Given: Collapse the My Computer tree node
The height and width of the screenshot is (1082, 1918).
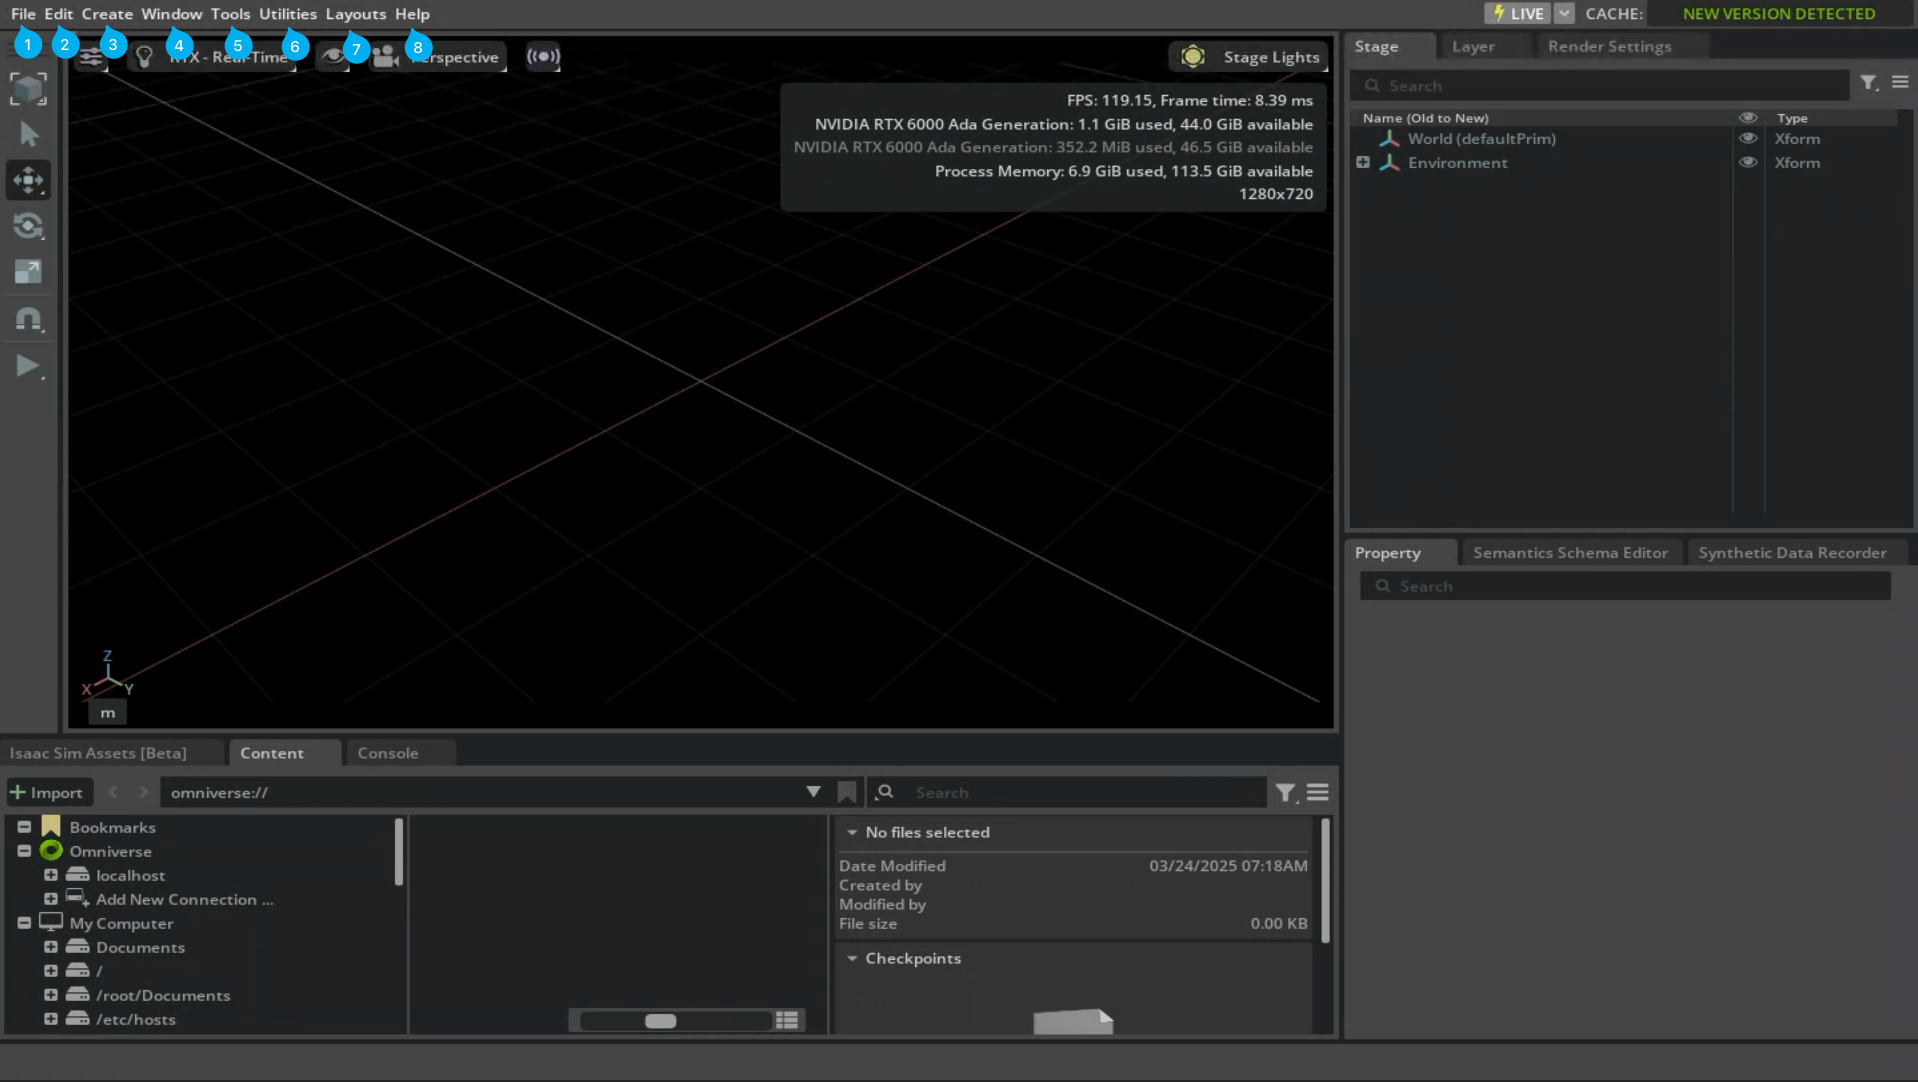Looking at the screenshot, I should click(x=24, y=923).
